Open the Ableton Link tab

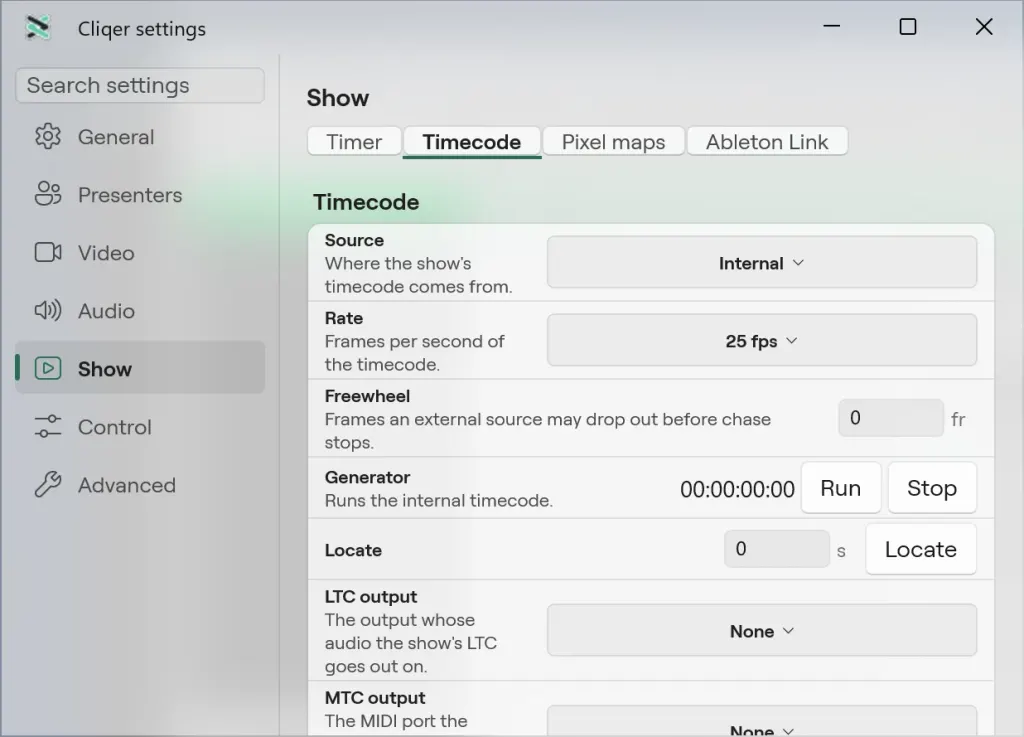pyautogui.click(x=767, y=142)
